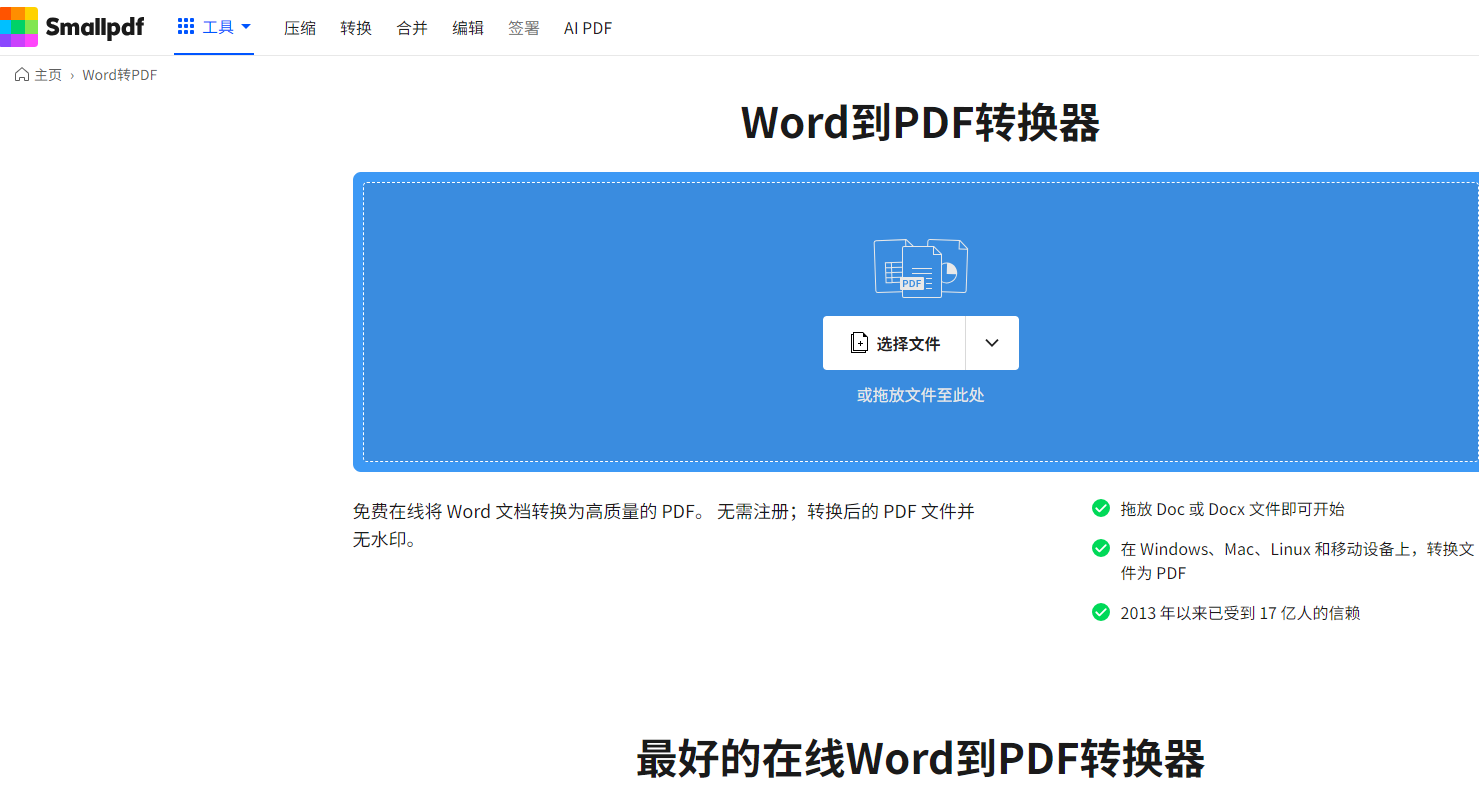This screenshot has height=804, width=1479.
Task: Expand the chevron dropdown beside 选择文件
Action: [992, 343]
